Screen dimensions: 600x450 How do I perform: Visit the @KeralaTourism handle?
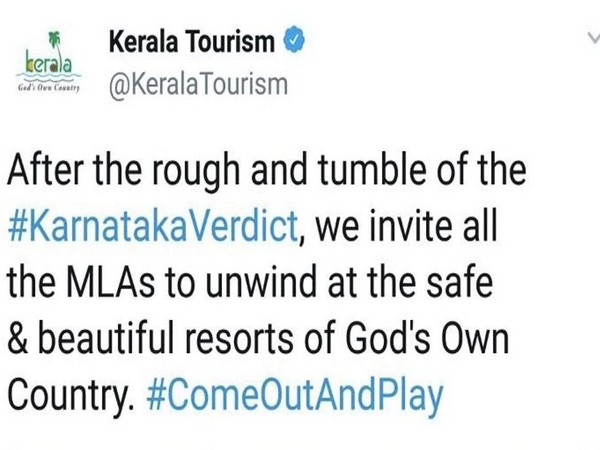[x=196, y=84]
